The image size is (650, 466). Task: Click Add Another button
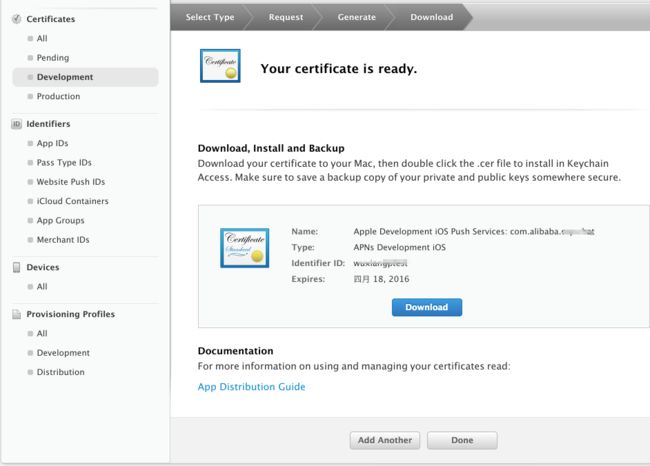(385, 440)
